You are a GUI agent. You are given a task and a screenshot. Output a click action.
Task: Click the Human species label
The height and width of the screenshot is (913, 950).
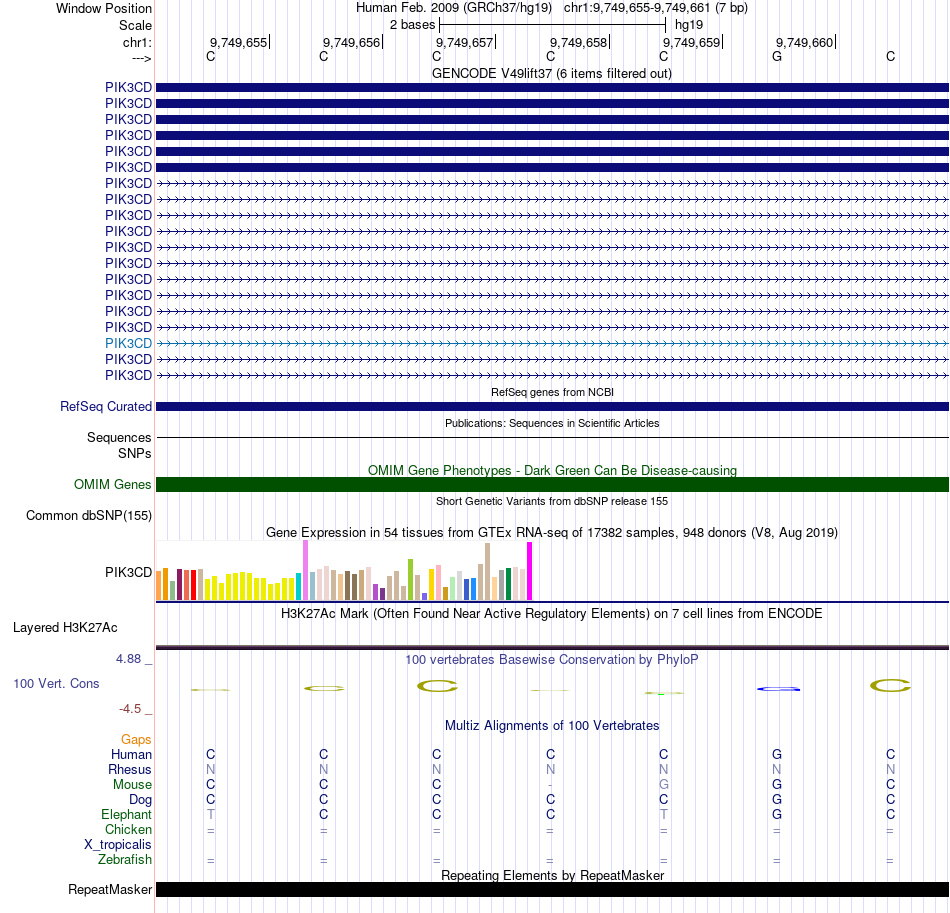coord(131,754)
